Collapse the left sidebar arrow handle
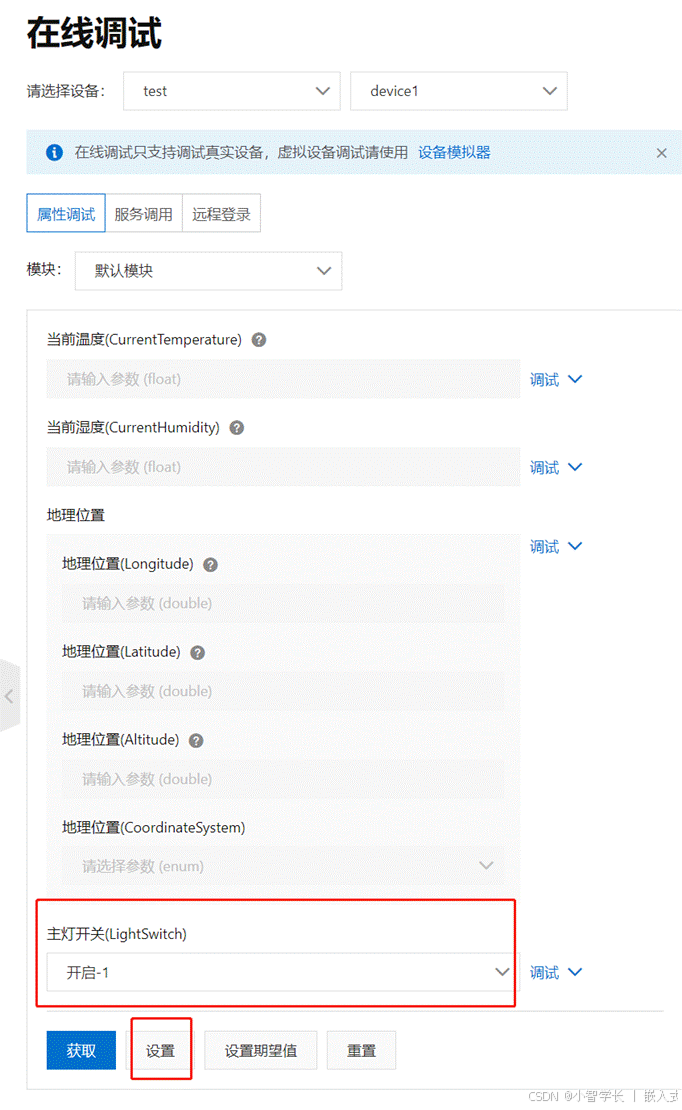Image resolution: width=682 pixels, height=1110 pixels. click(x=9, y=696)
